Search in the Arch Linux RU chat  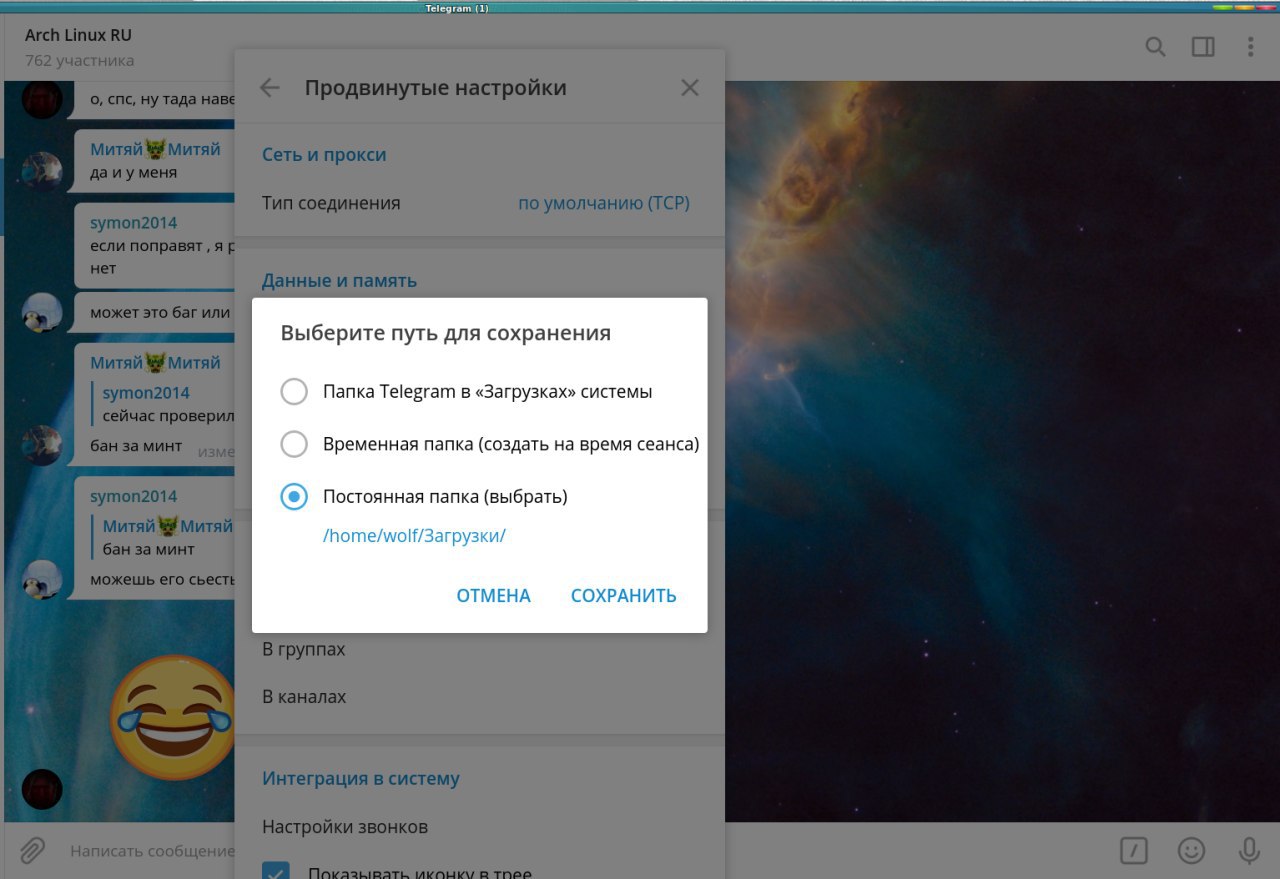1155,47
